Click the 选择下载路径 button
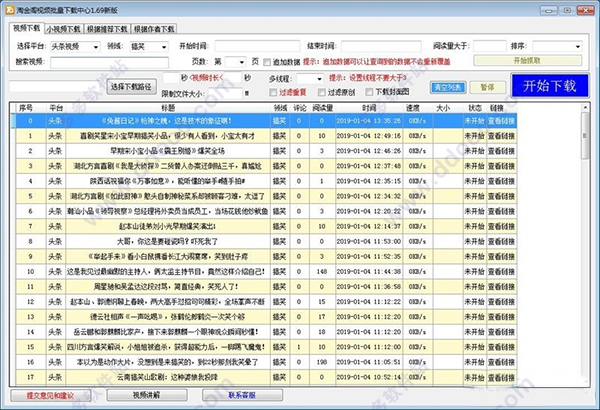 [x=131, y=87]
